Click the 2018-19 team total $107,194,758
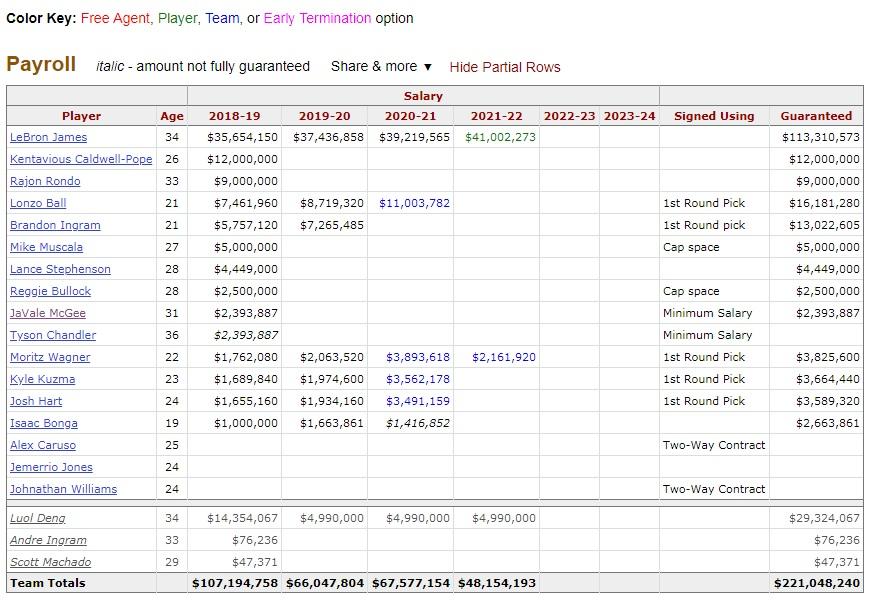 click(x=235, y=583)
